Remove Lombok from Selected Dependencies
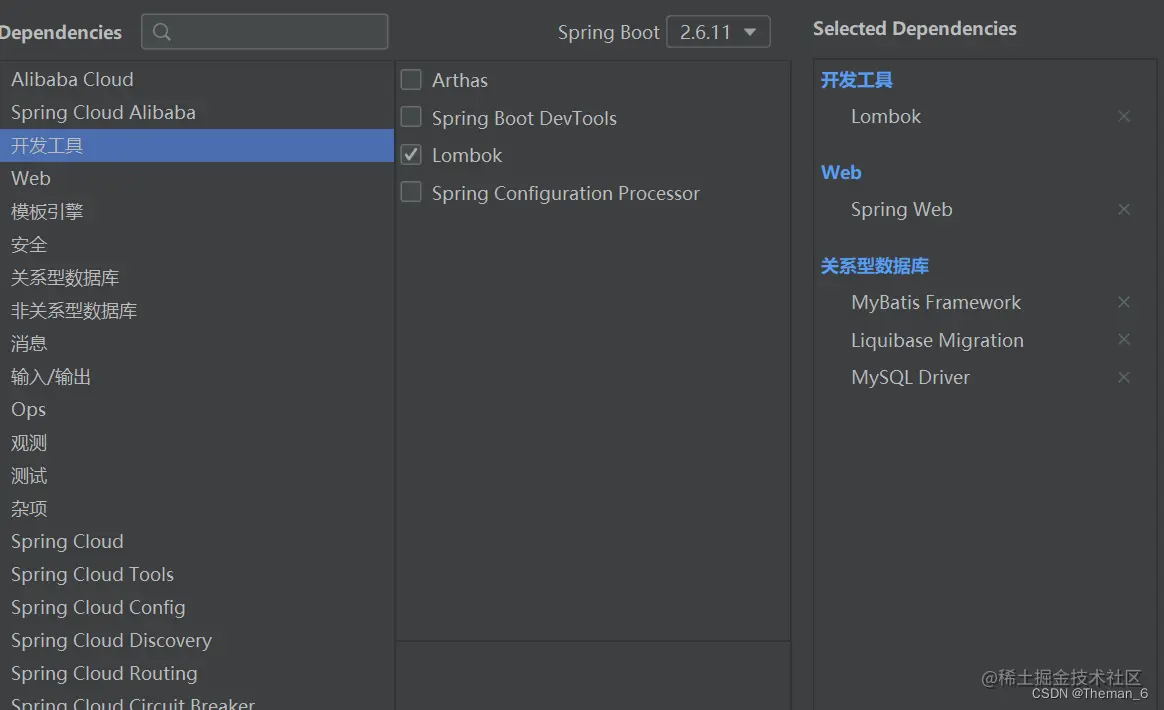This screenshot has width=1164, height=710. click(1124, 116)
